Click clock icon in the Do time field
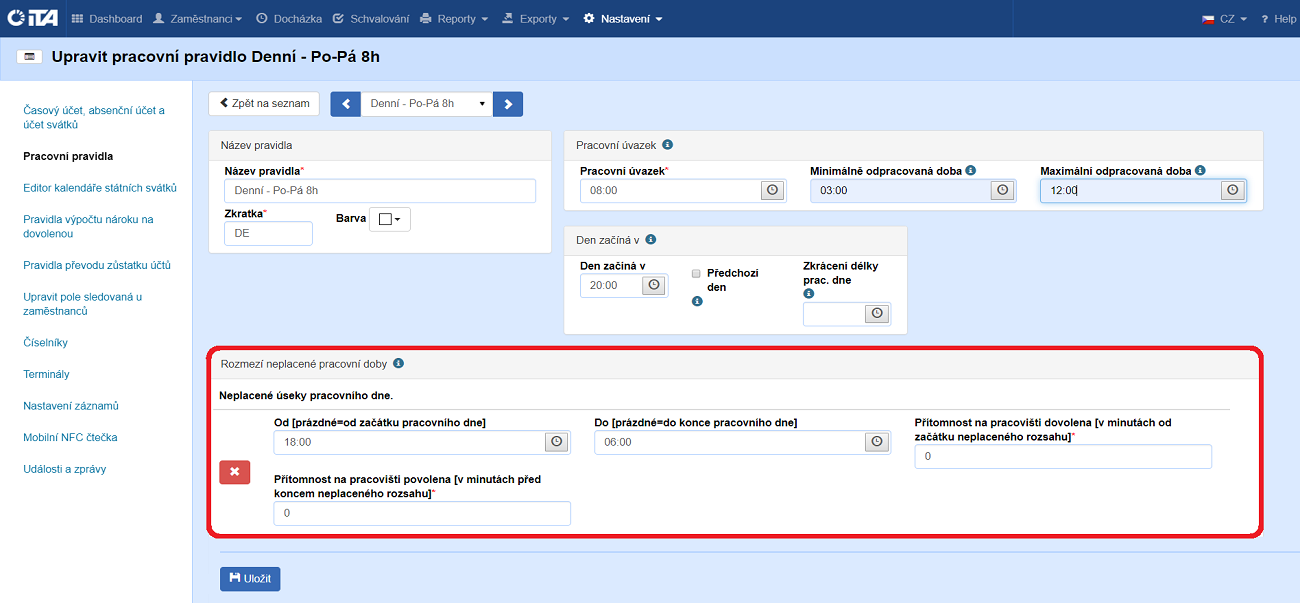The image size is (1300, 603). 877,442
